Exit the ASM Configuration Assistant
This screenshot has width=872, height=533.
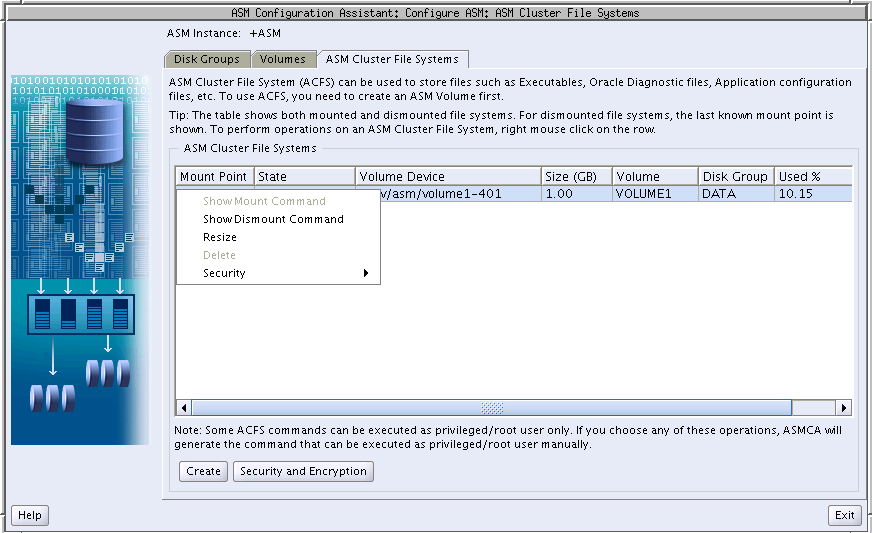click(x=844, y=515)
